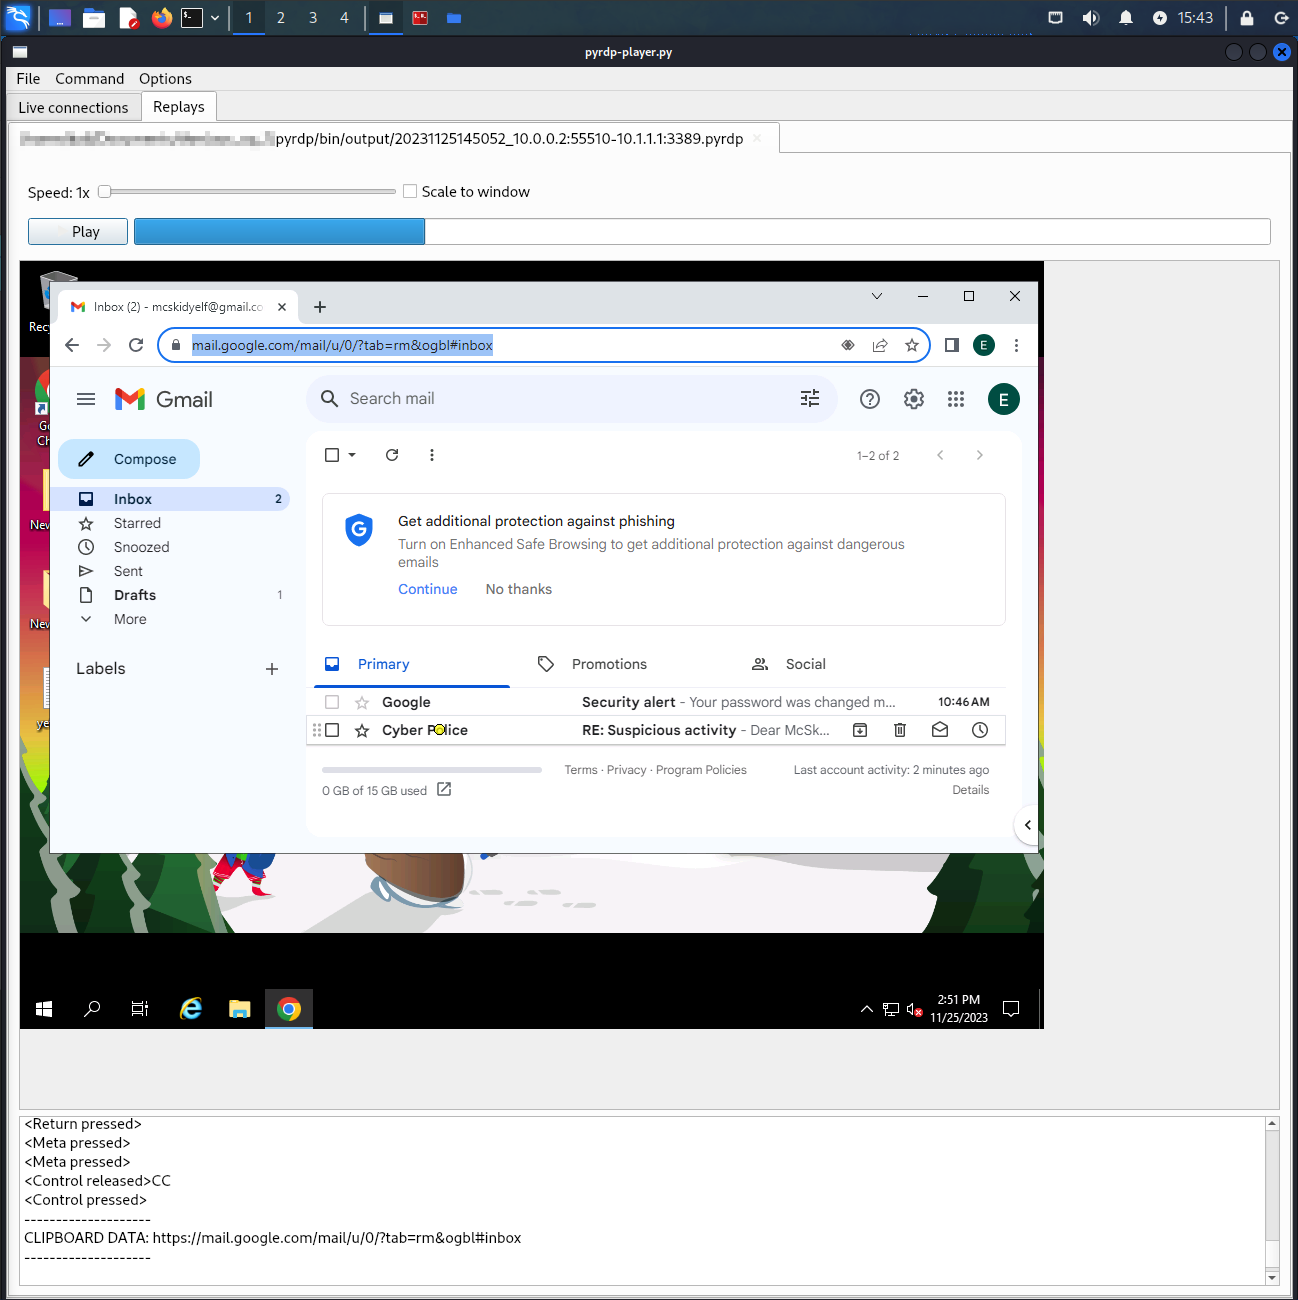Check the Cyber Police email checkbox
The width and height of the screenshot is (1298, 1300).
[x=332, y=730]
